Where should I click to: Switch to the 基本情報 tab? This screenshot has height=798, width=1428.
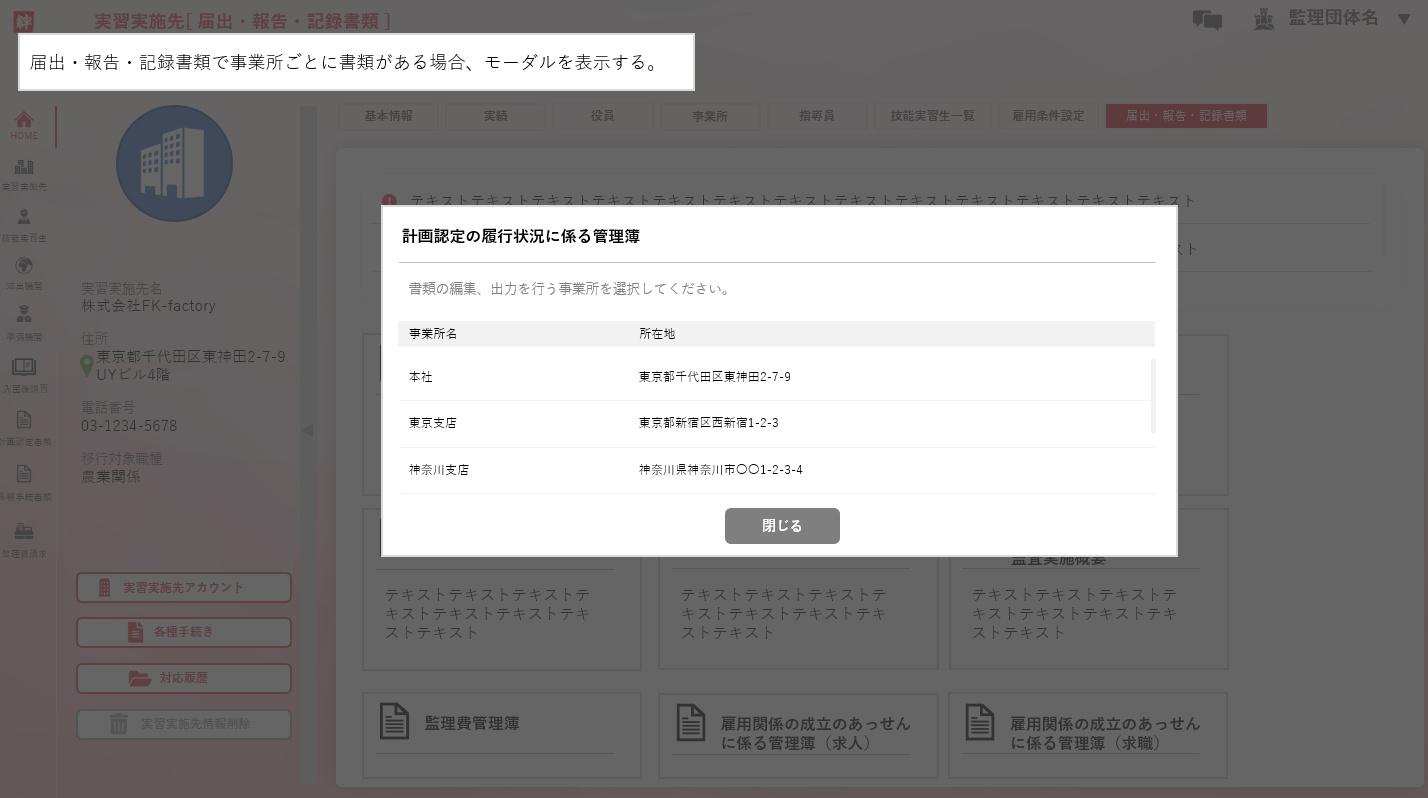coord(387,116)
